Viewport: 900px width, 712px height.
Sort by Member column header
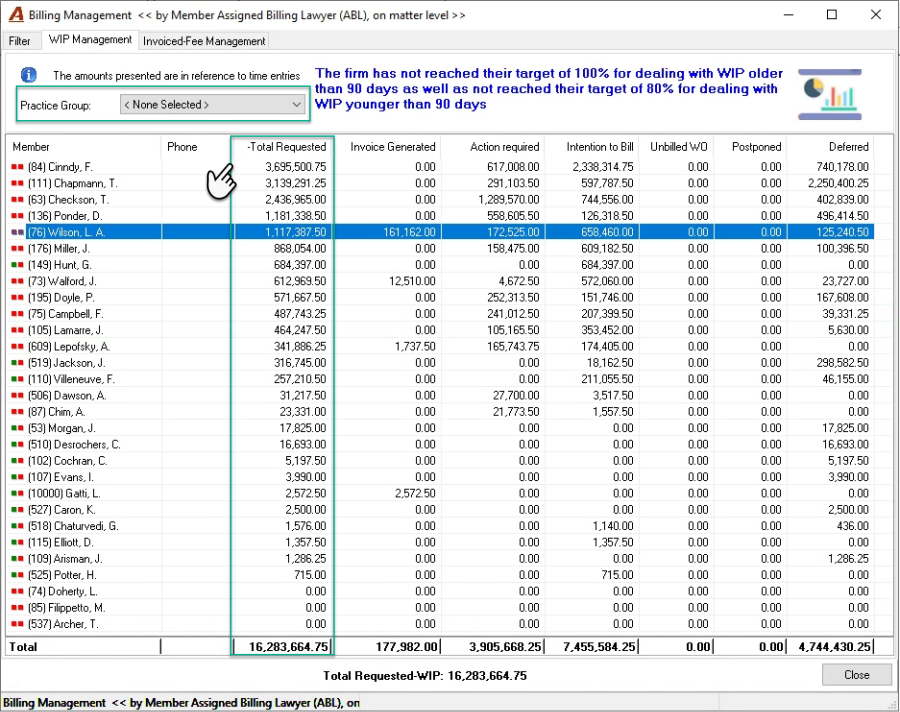click(83, 147)
